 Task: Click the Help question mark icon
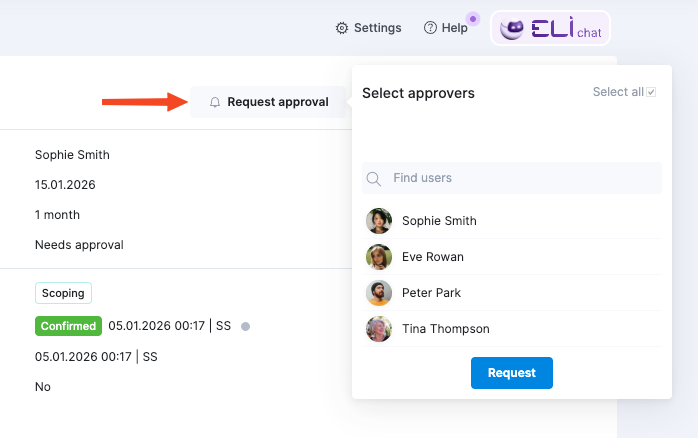[430, 28]
